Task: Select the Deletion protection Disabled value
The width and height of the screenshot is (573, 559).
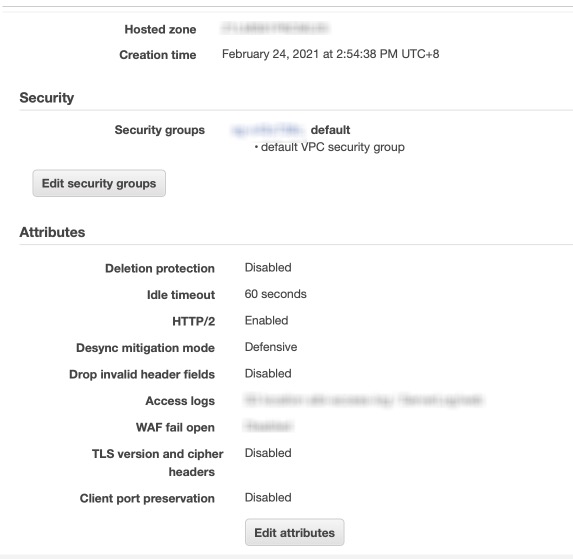Action: pos(268,267)
